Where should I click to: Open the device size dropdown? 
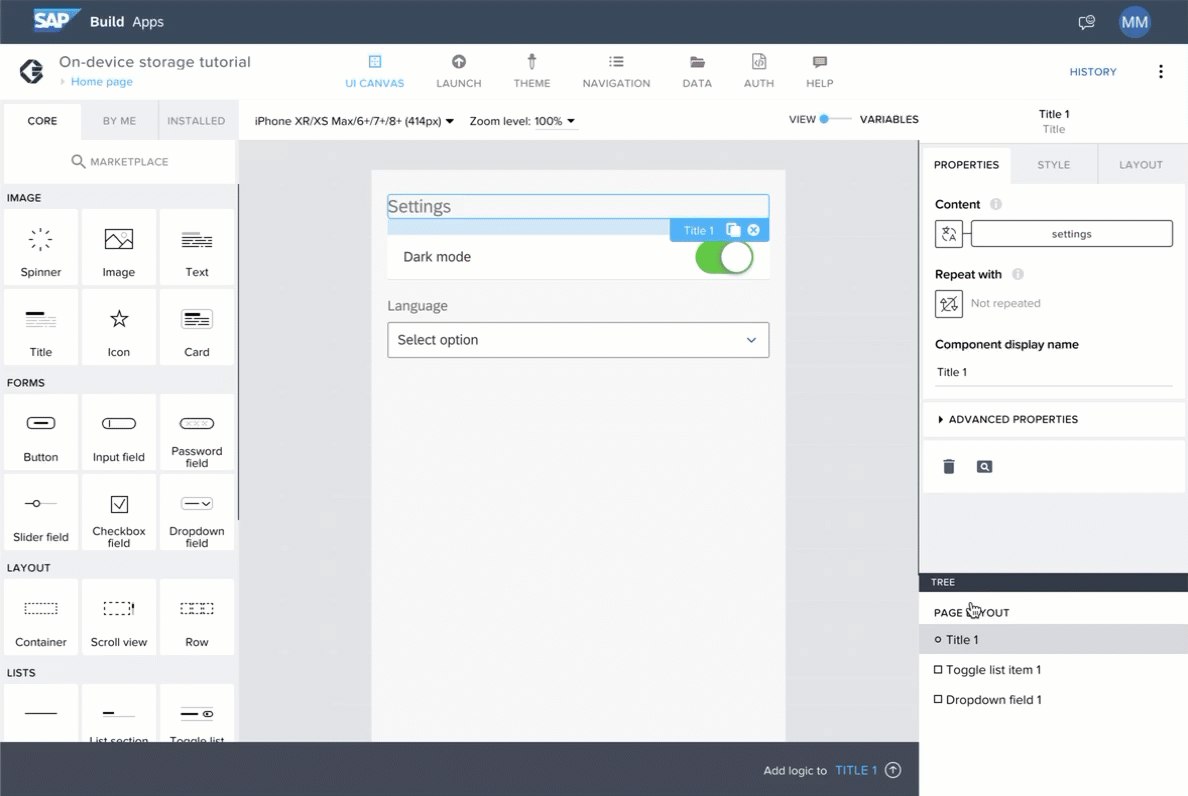(354, 121)
